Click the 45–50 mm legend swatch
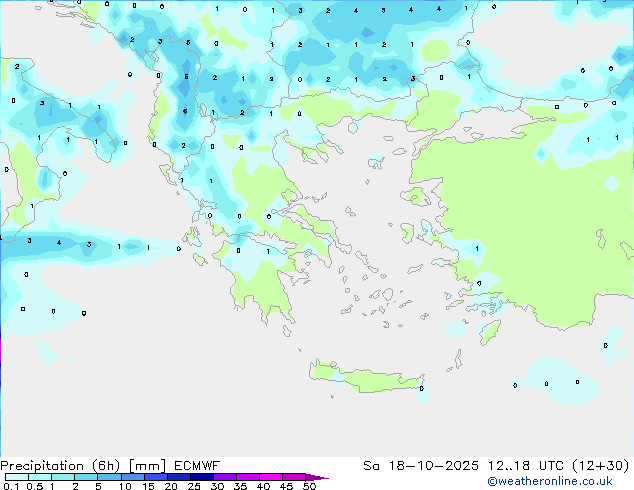The height and width of the screenshot is (490, 634). (x=294, y=477)
